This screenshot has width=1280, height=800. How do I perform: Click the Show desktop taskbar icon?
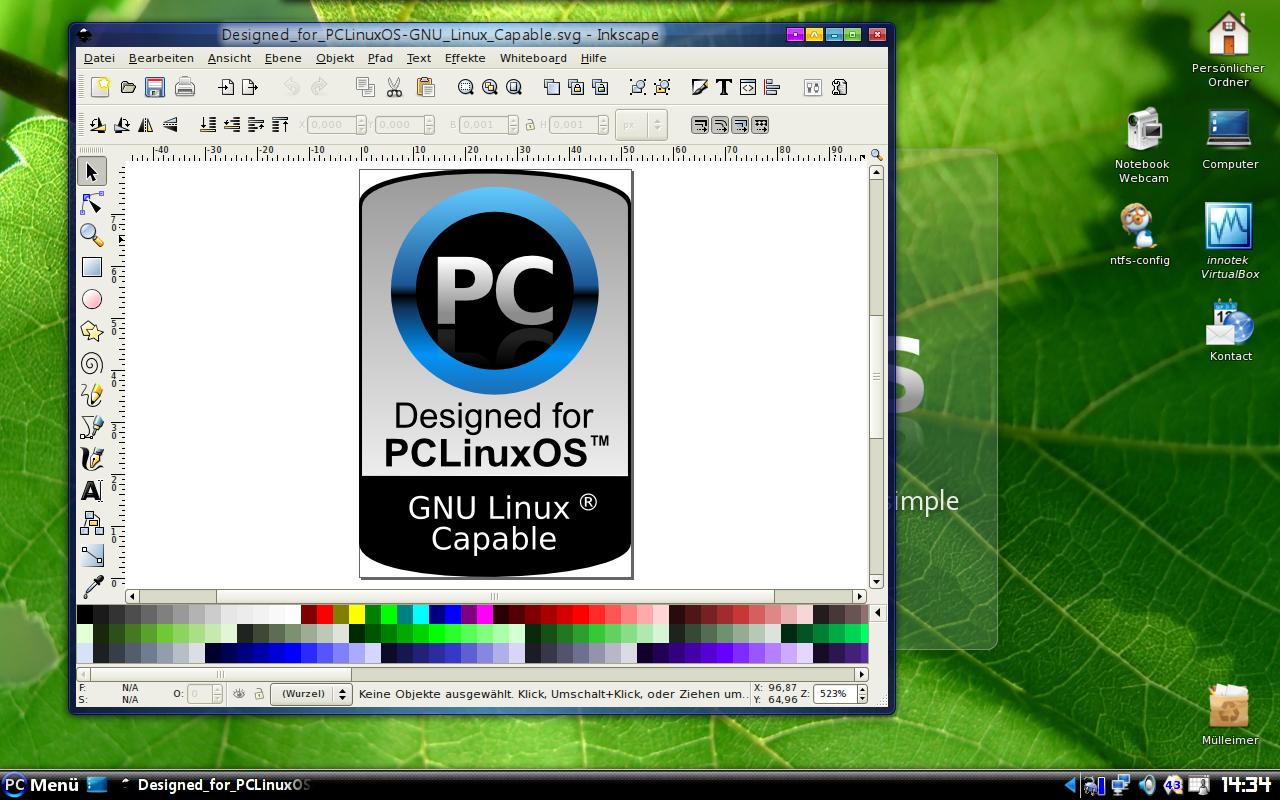tap(97, 785)
